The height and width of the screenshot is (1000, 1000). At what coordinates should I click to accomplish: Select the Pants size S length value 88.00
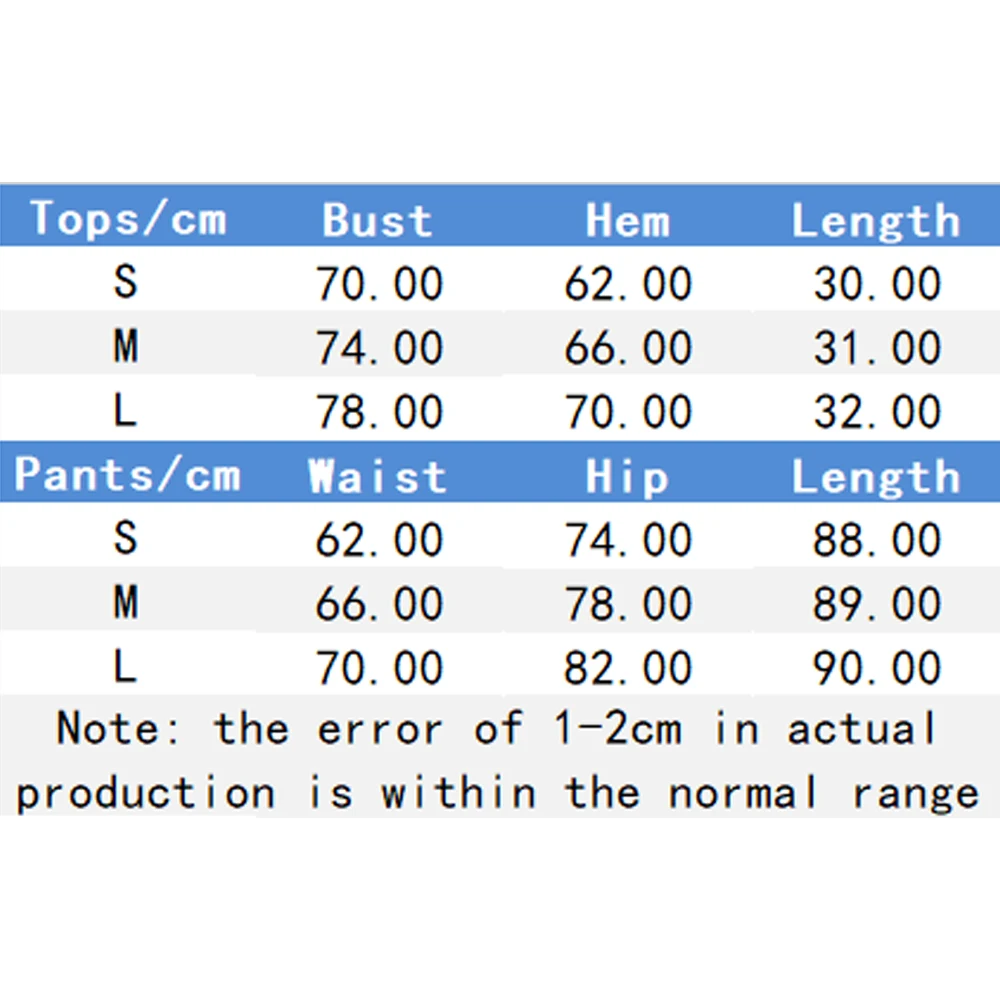click(877, 540)
